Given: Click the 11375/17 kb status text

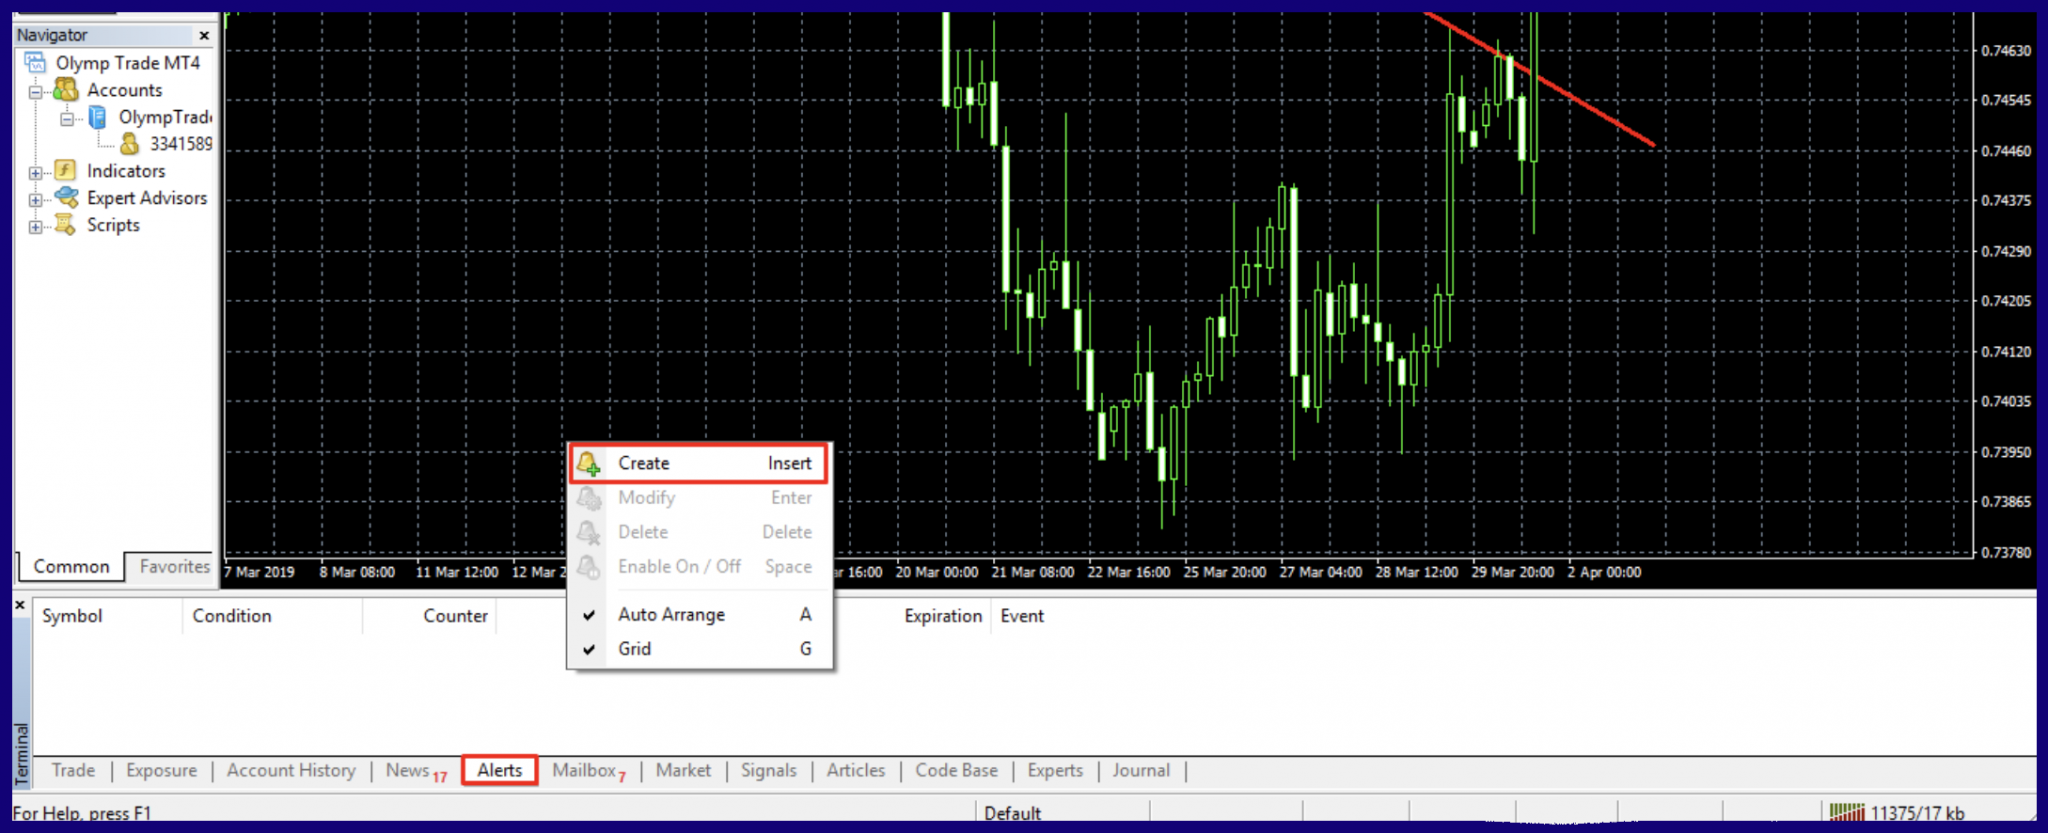Looking at the screenshot, I should 1917,813.
